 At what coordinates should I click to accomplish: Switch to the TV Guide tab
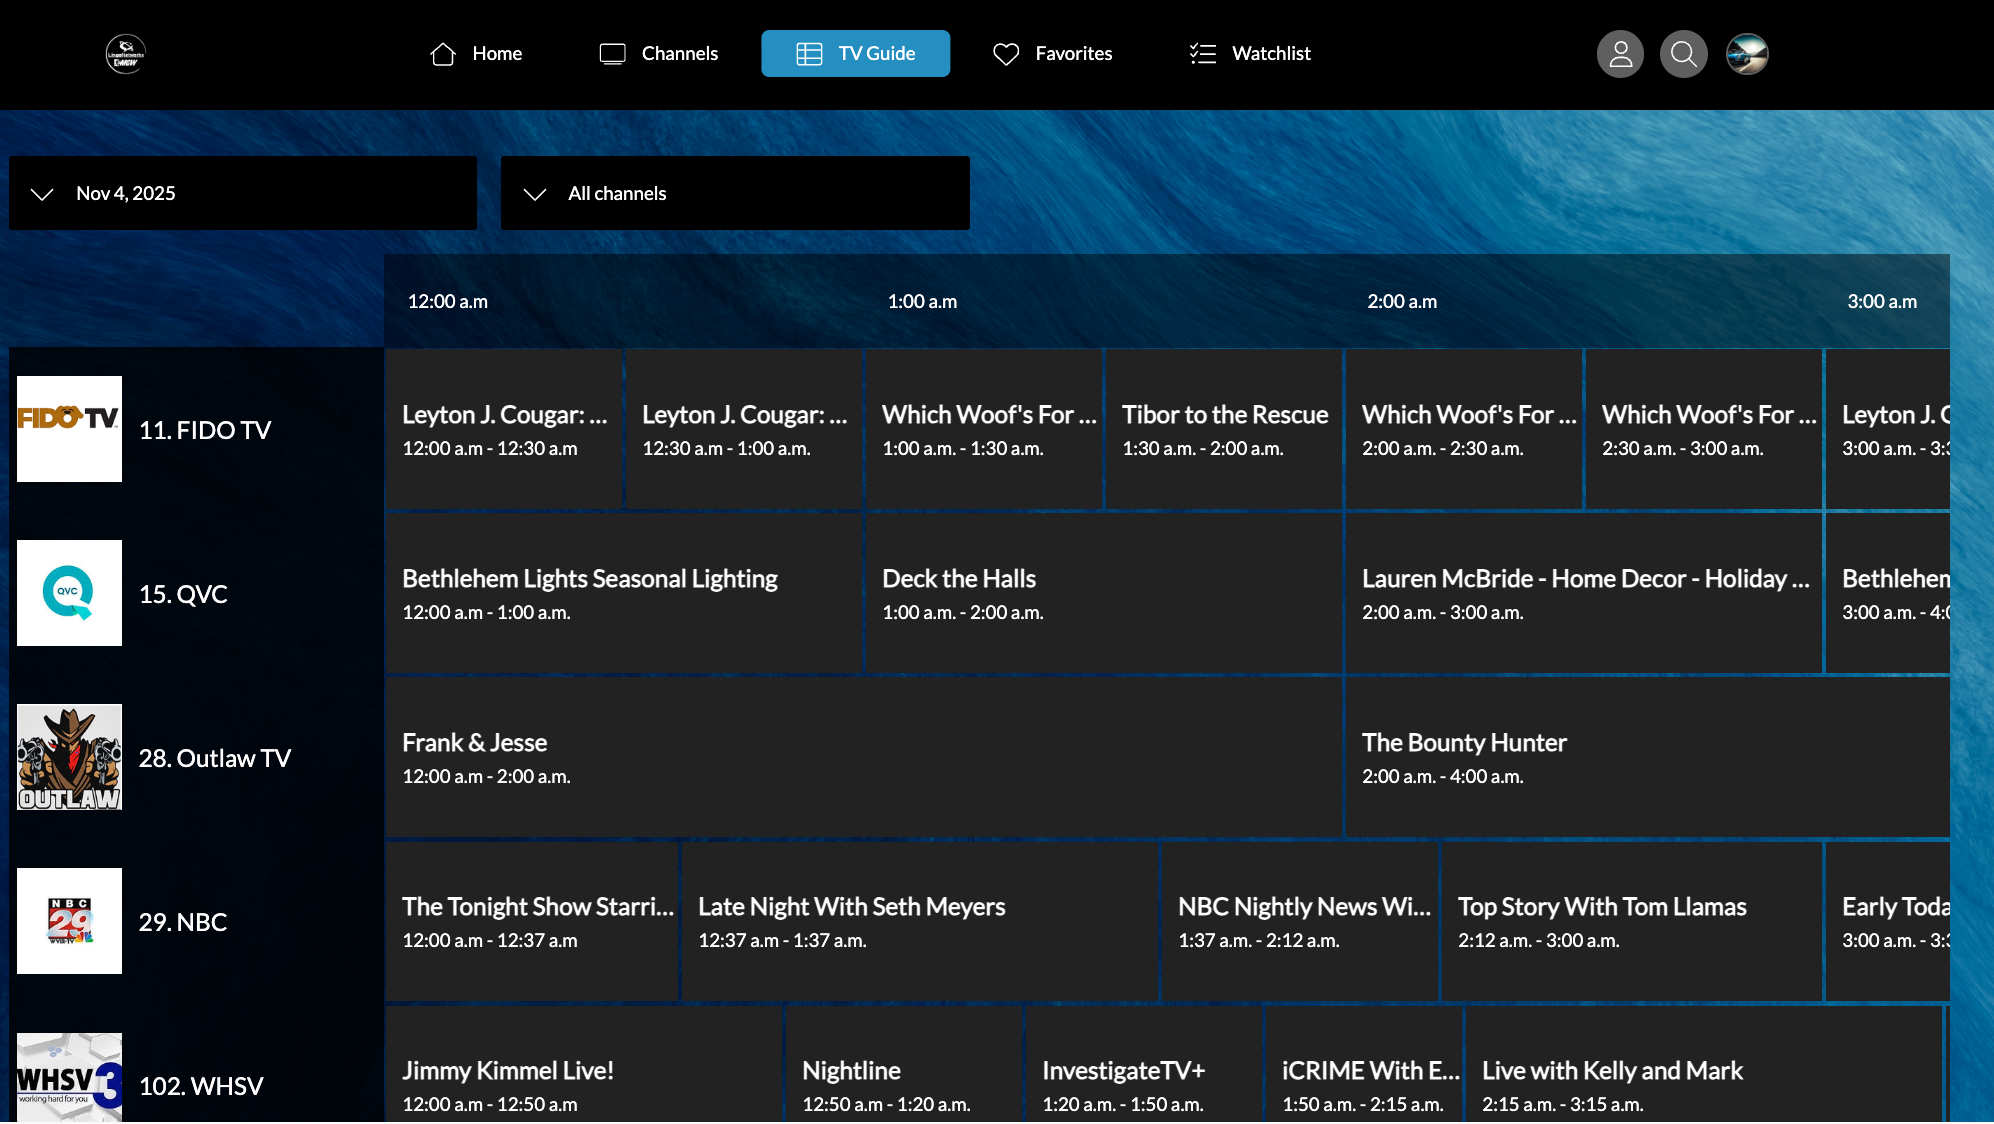click(x=855, y=53)
